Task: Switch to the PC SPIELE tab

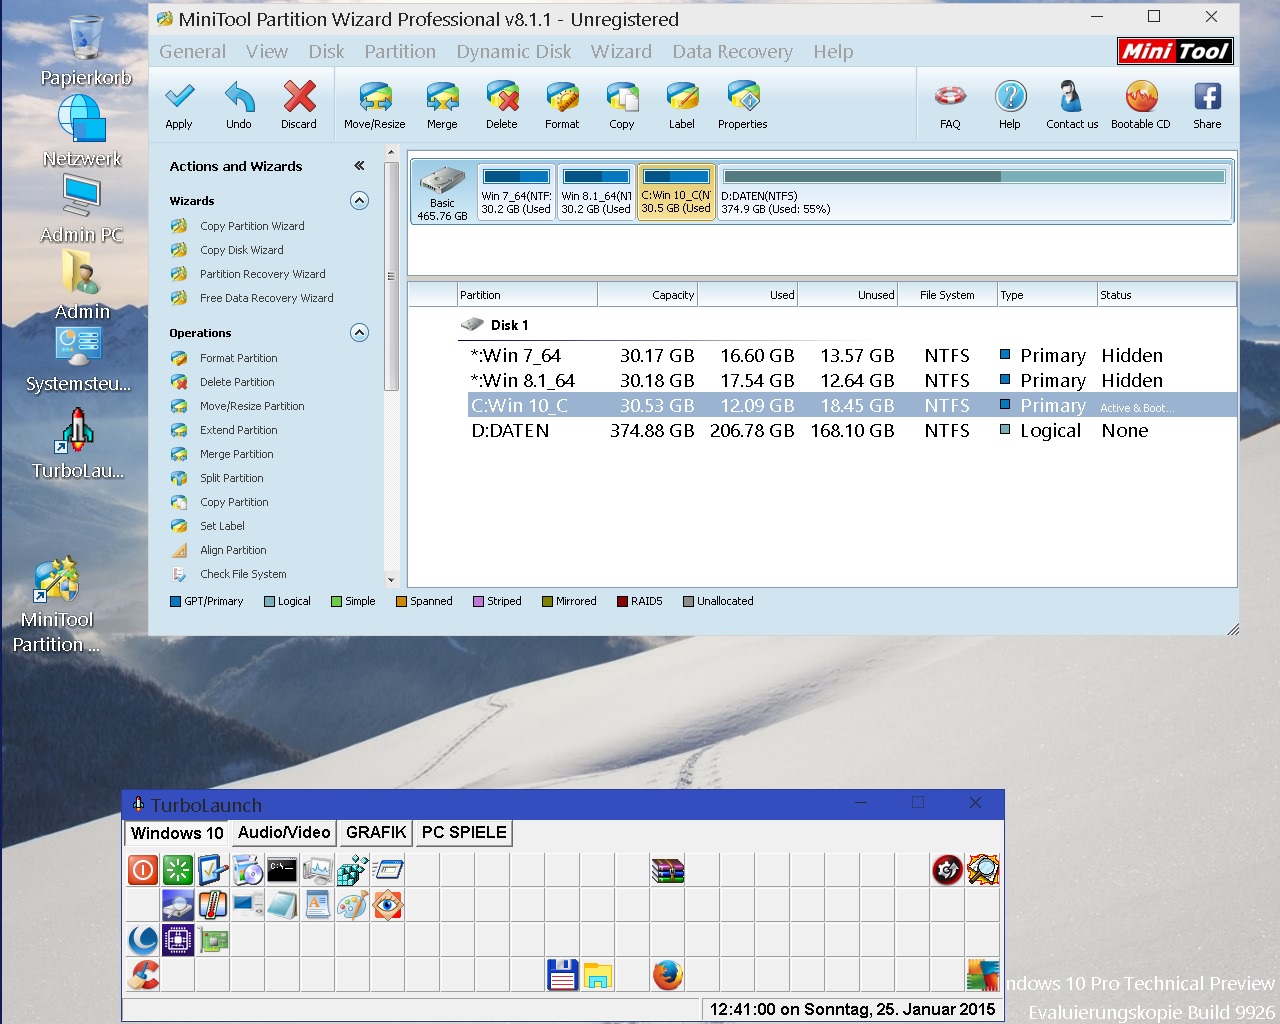Action: (x=464, y=833)
